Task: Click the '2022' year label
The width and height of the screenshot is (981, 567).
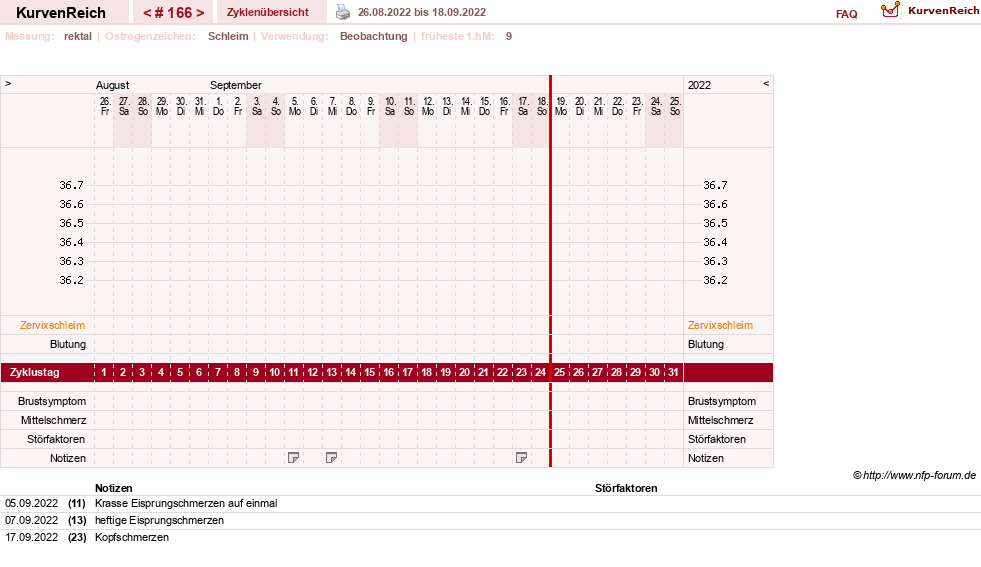Action: [x=699, y=85]
